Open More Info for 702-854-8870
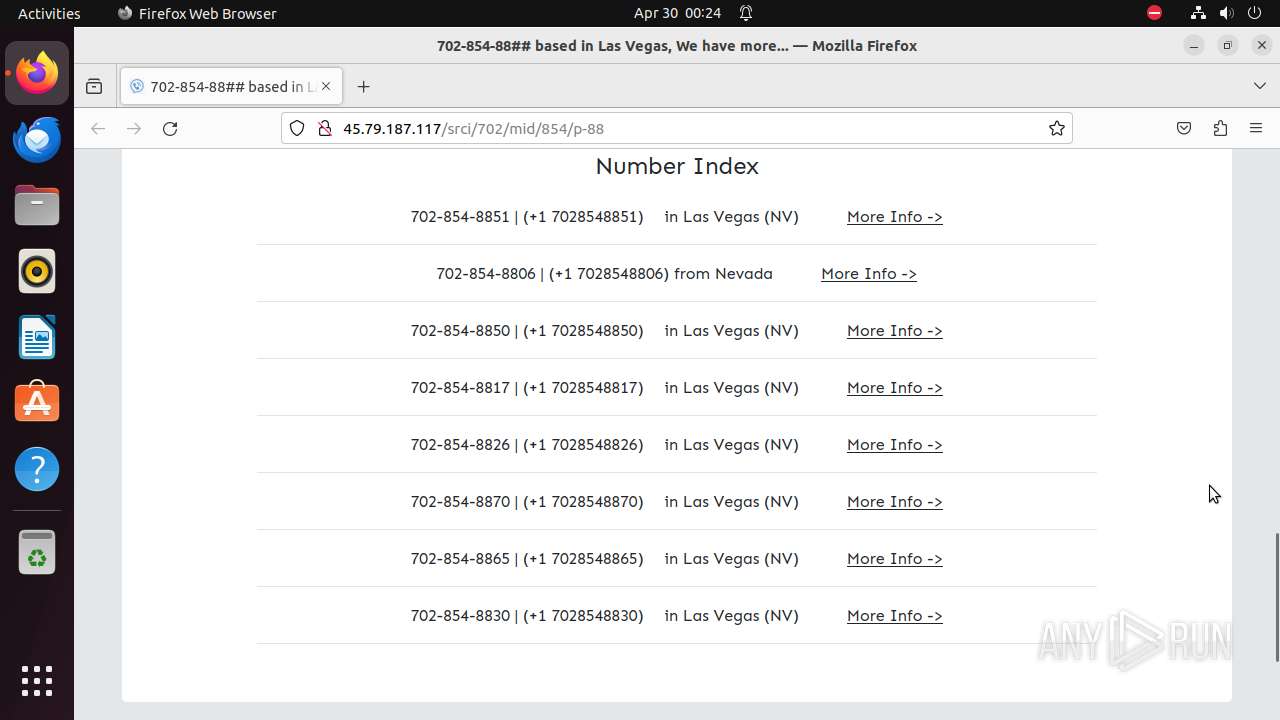Screen dimensions: 1280x720 point(895,502)
